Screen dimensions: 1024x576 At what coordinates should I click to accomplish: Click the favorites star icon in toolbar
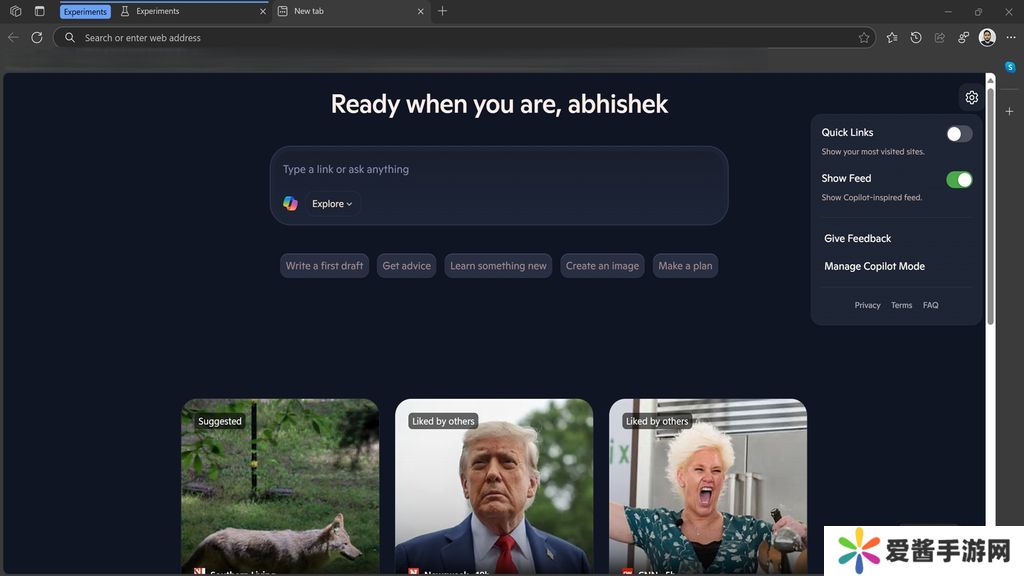pyautogui.click(x=892, y=38)
